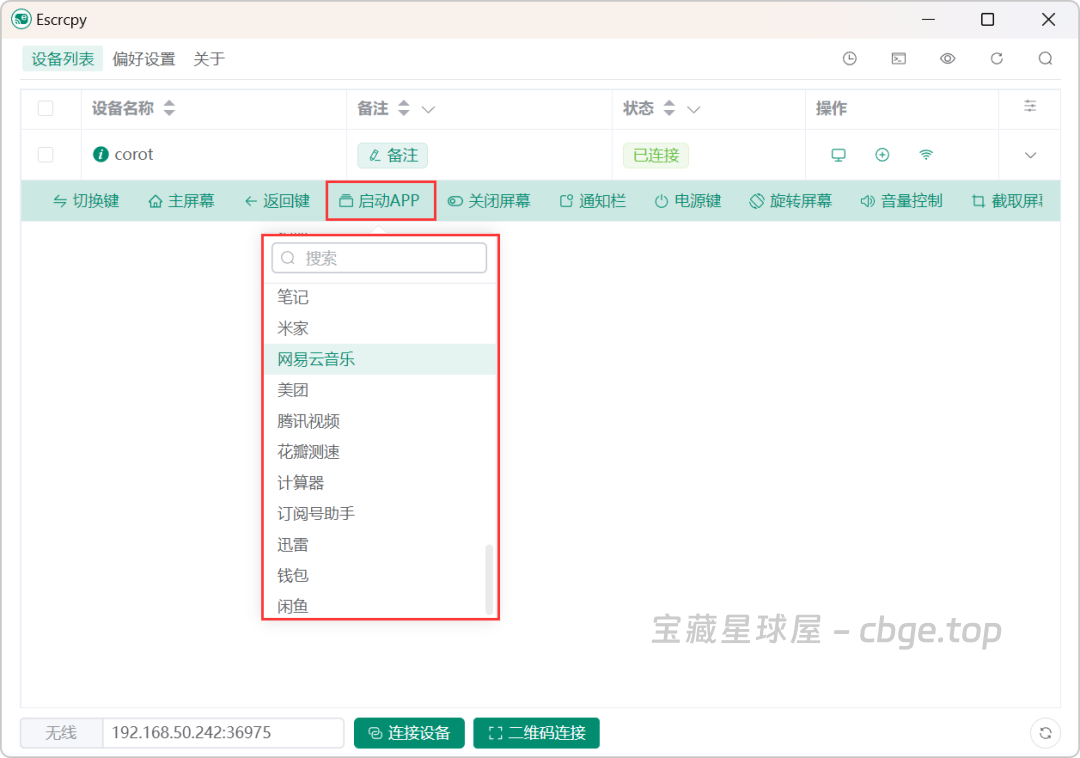Open the terminal console icon in top toolbar

coord(898,59)
